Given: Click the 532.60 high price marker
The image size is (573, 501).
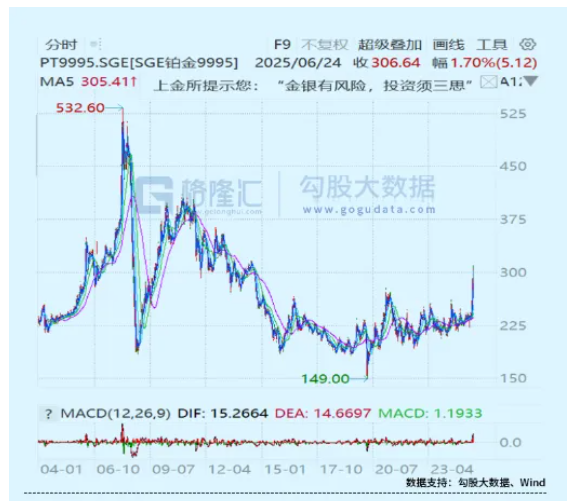Looking at the screenshot, I should click(80, 108).
